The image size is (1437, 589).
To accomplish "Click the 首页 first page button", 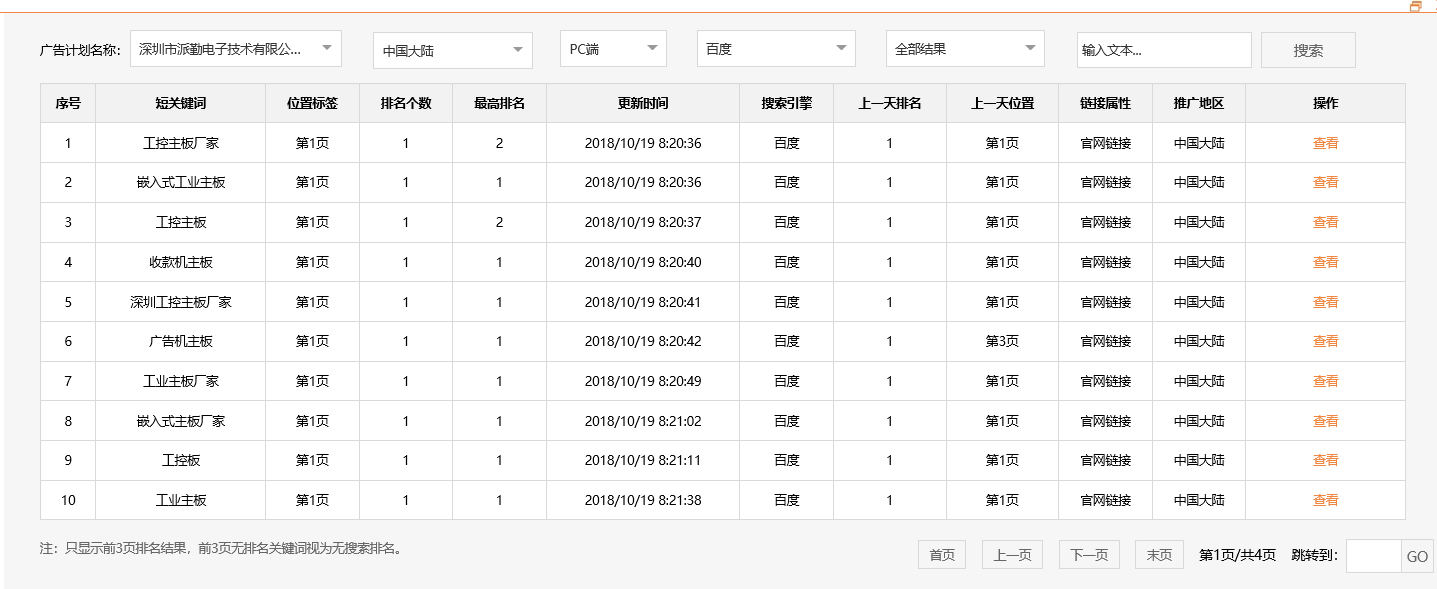I will point(941,554).
